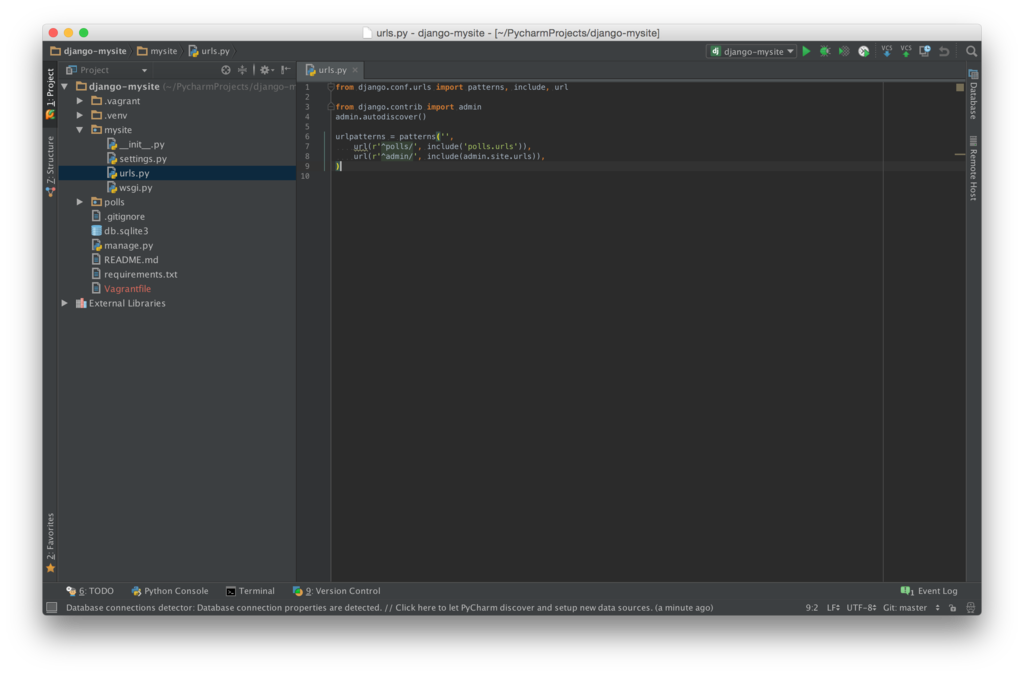Image resolution: width=1024 pixels, height=676 pixels.
Task: Open the Remote Host tool window
Action: point(973,169)
